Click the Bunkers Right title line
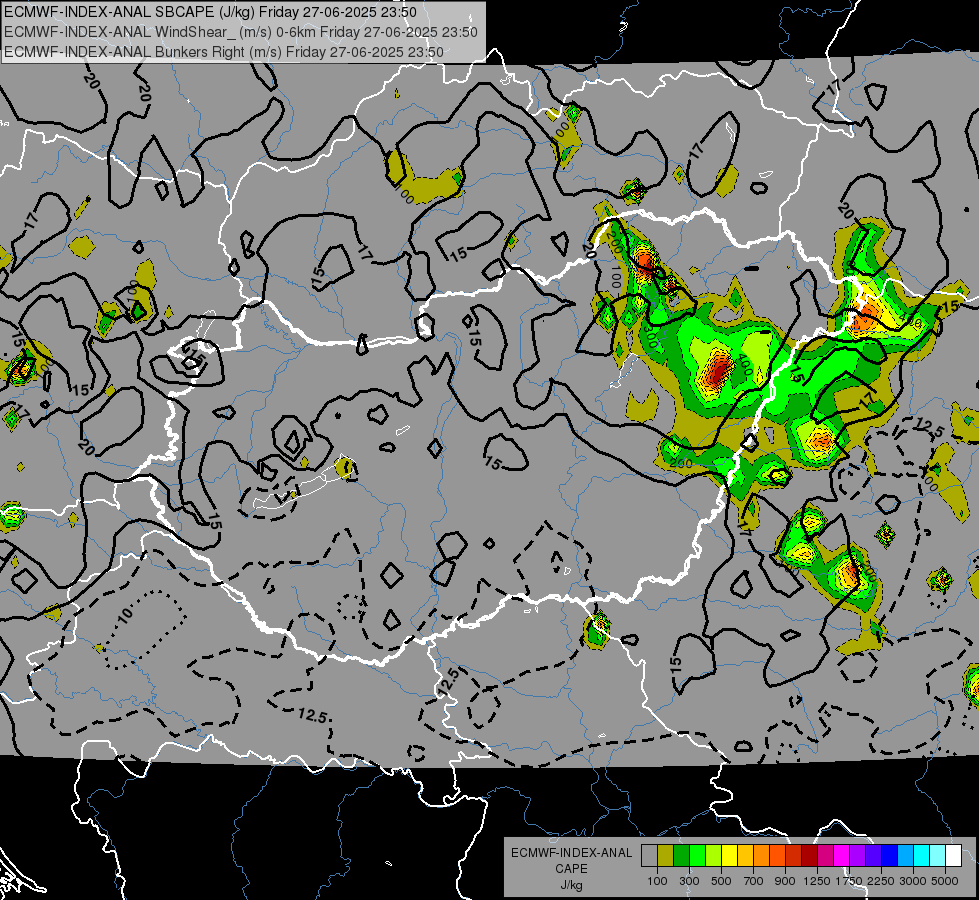This screenshot has width=979, height=900. pyautogui.click(x=224, y=52)
